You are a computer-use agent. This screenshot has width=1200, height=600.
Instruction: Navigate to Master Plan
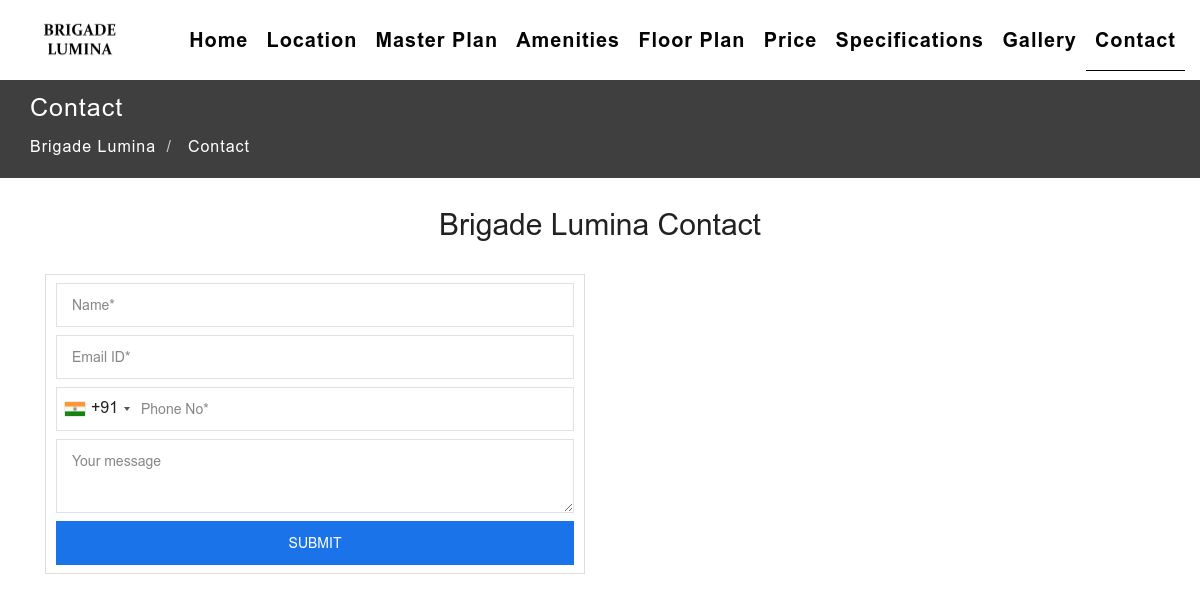[436, 40]
